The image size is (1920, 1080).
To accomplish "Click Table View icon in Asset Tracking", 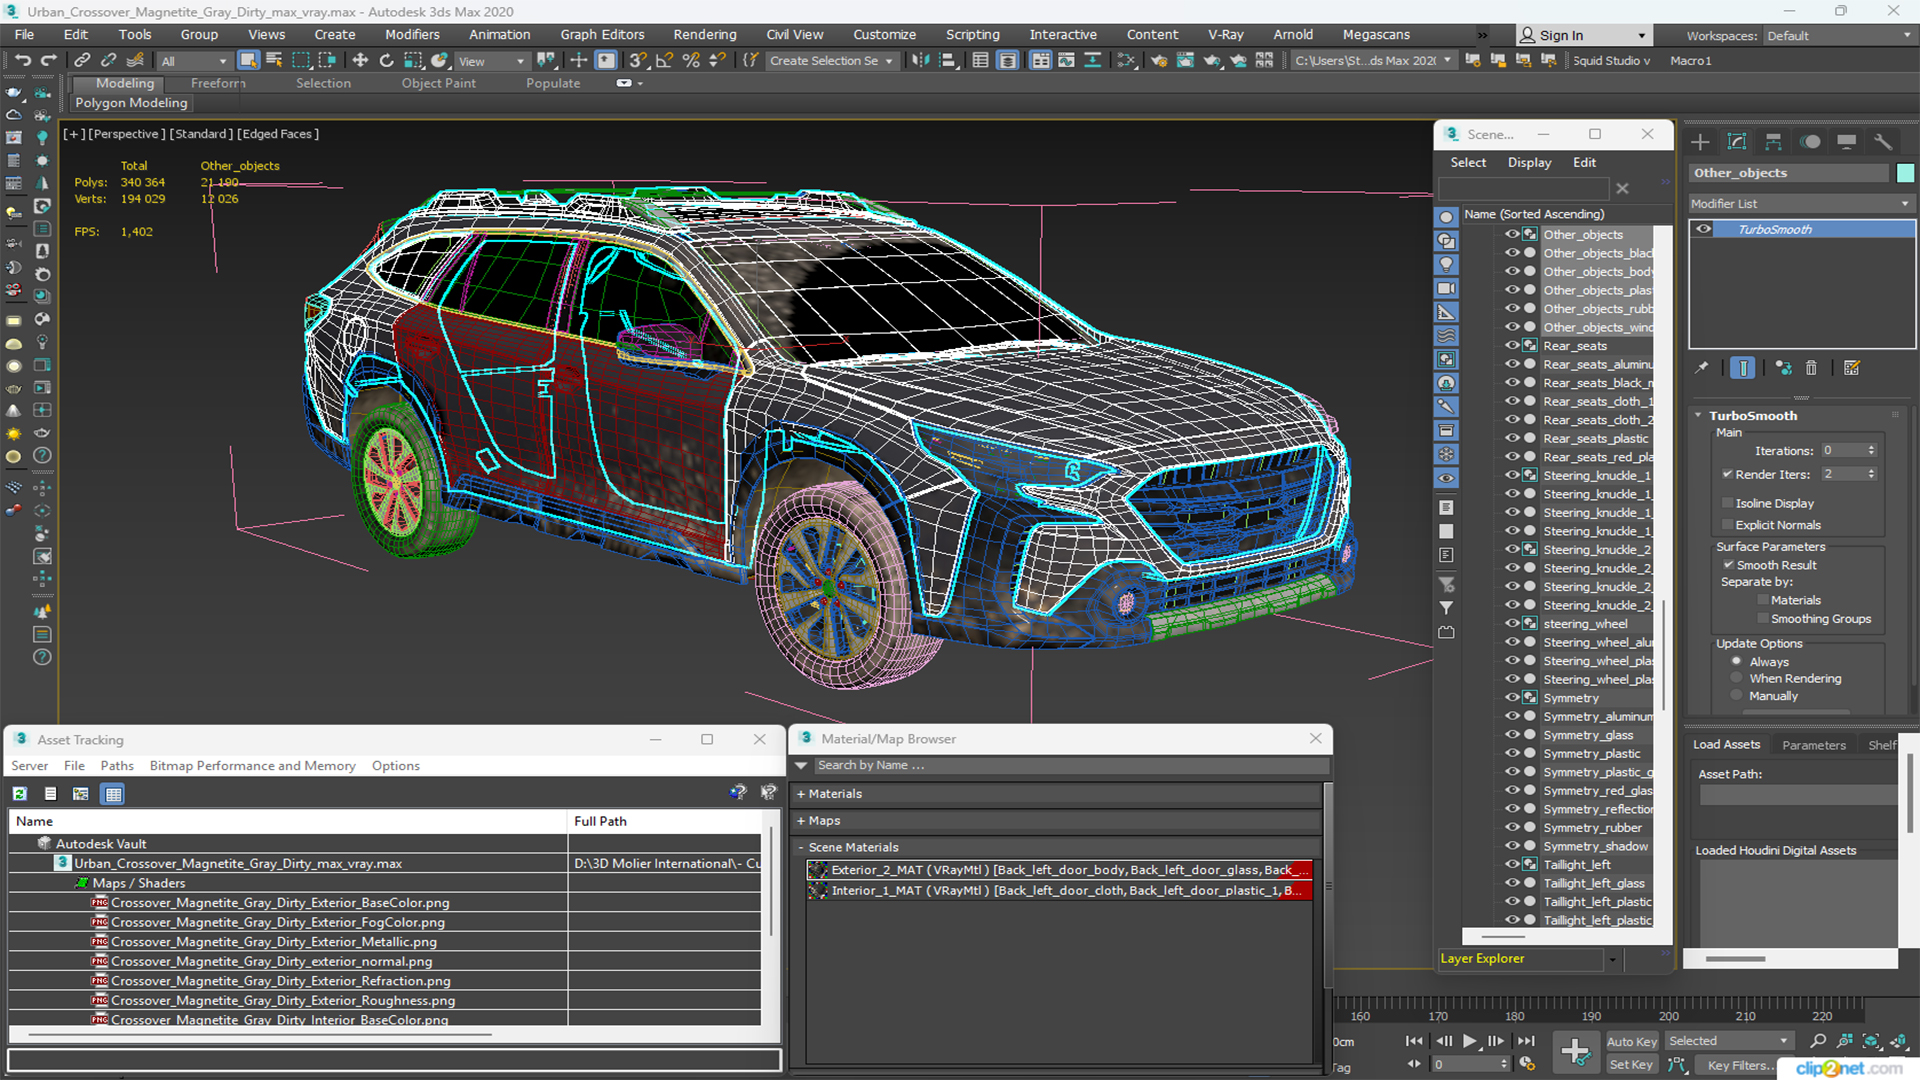I will click(x=113, y=794).
